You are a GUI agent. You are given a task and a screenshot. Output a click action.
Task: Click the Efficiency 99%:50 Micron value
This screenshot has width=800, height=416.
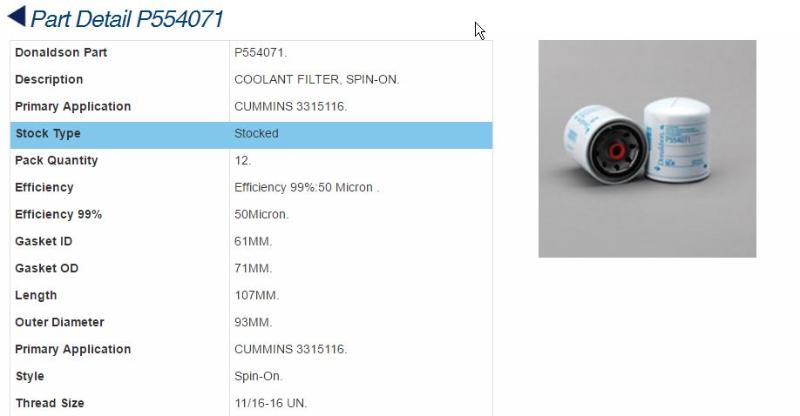(x=307, y=187)
